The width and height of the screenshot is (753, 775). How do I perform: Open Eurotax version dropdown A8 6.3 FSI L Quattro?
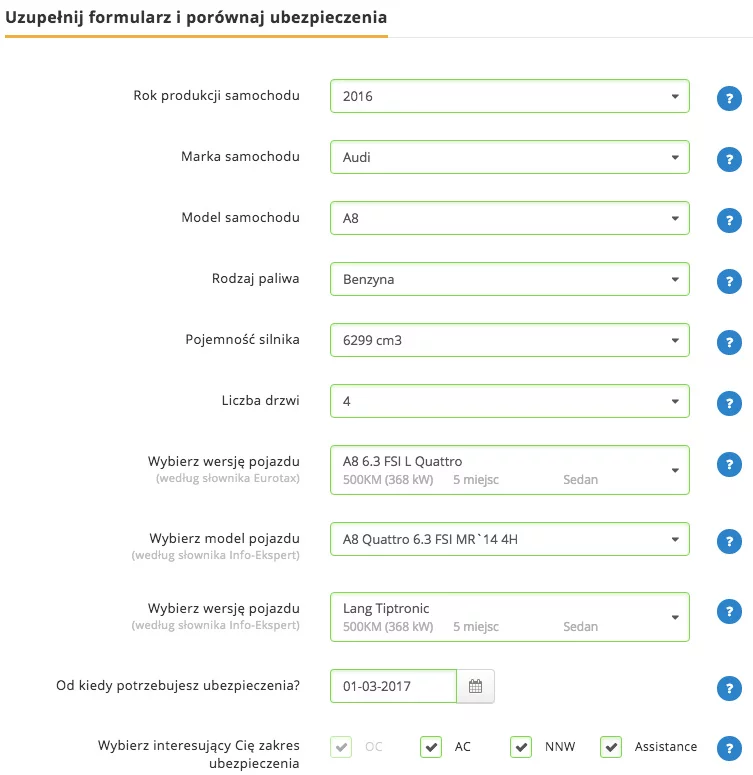pos(510,470)
